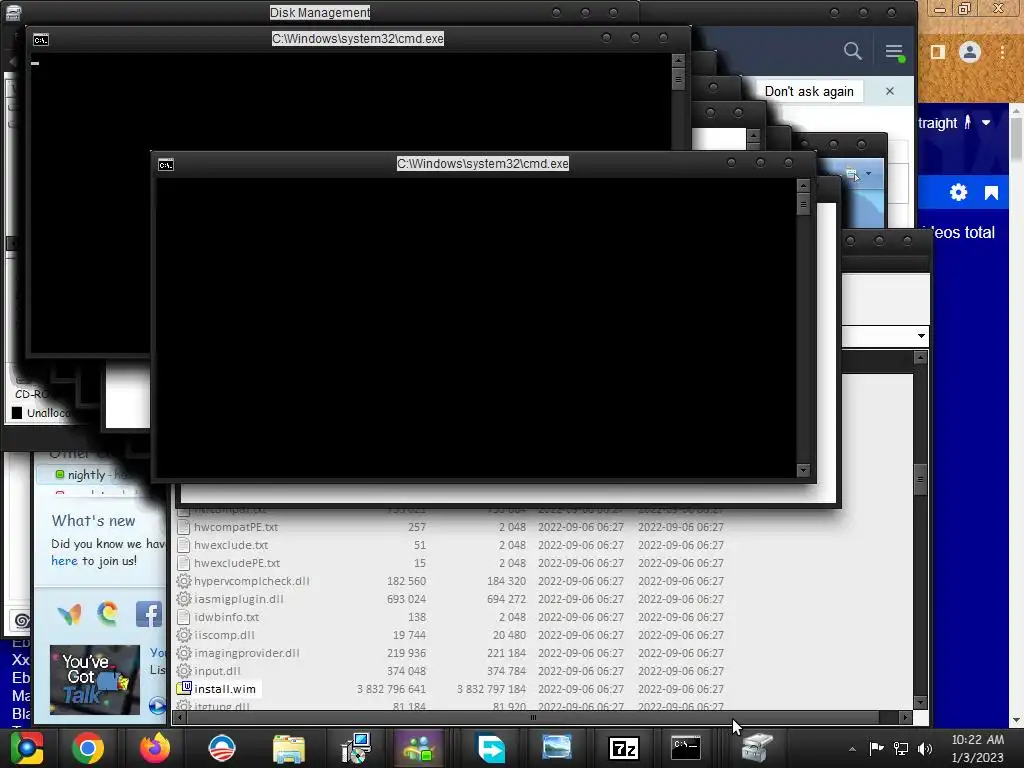
Task: Open the Chrome profile avatar icon
Action: click(x=970, y=52)
